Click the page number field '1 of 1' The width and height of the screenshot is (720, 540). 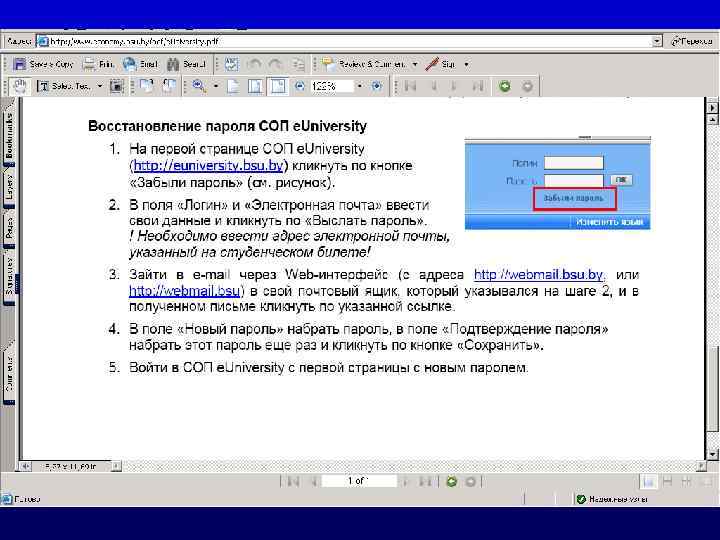coord(359,481)
